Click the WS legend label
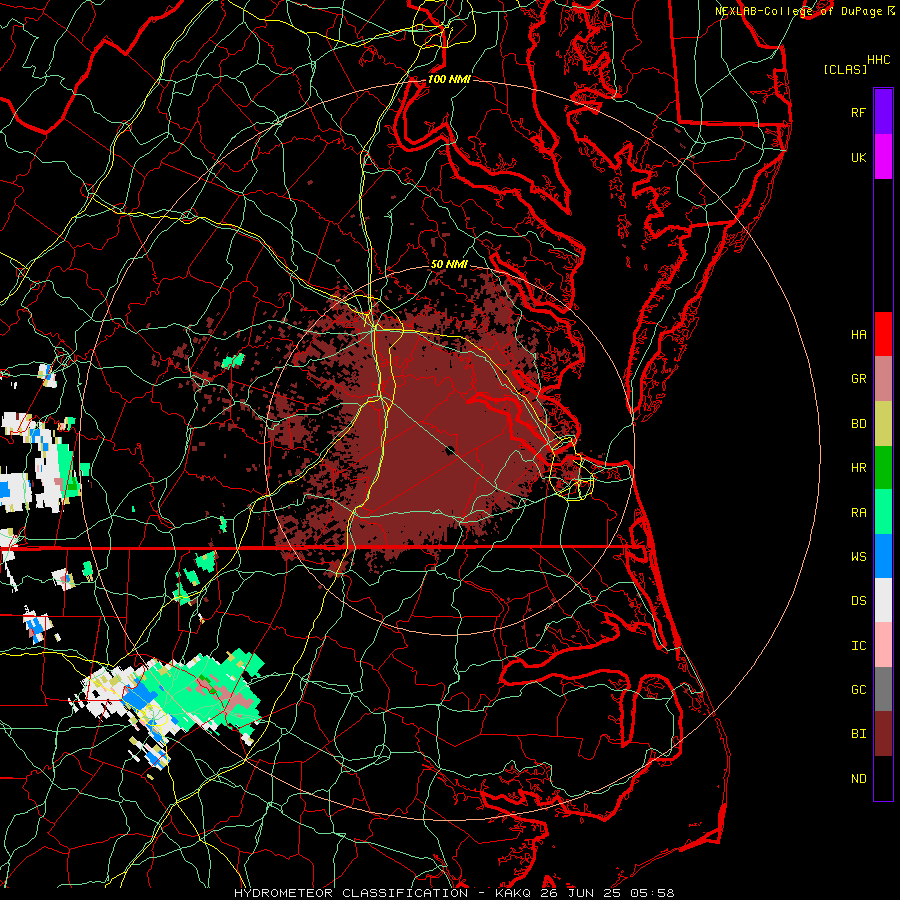This screenshot has height=900, width=900. click(859, 557)
